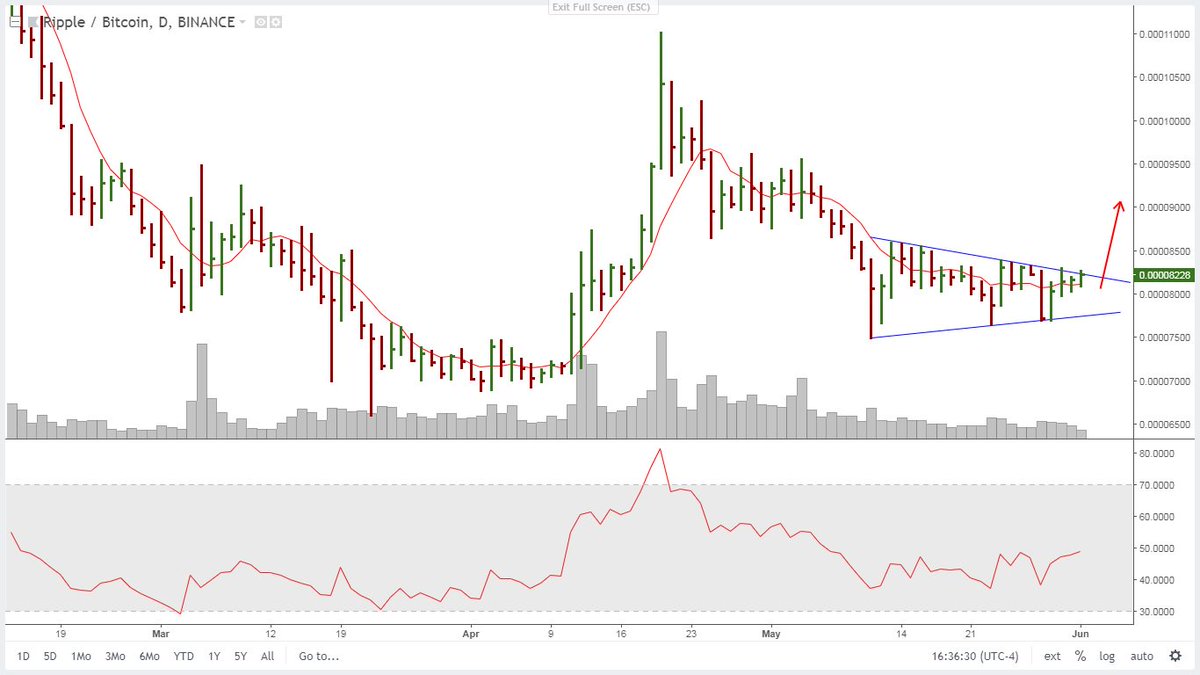Select the All time range
Screen dimensions: 1200x675
click(x=267, y=656)
